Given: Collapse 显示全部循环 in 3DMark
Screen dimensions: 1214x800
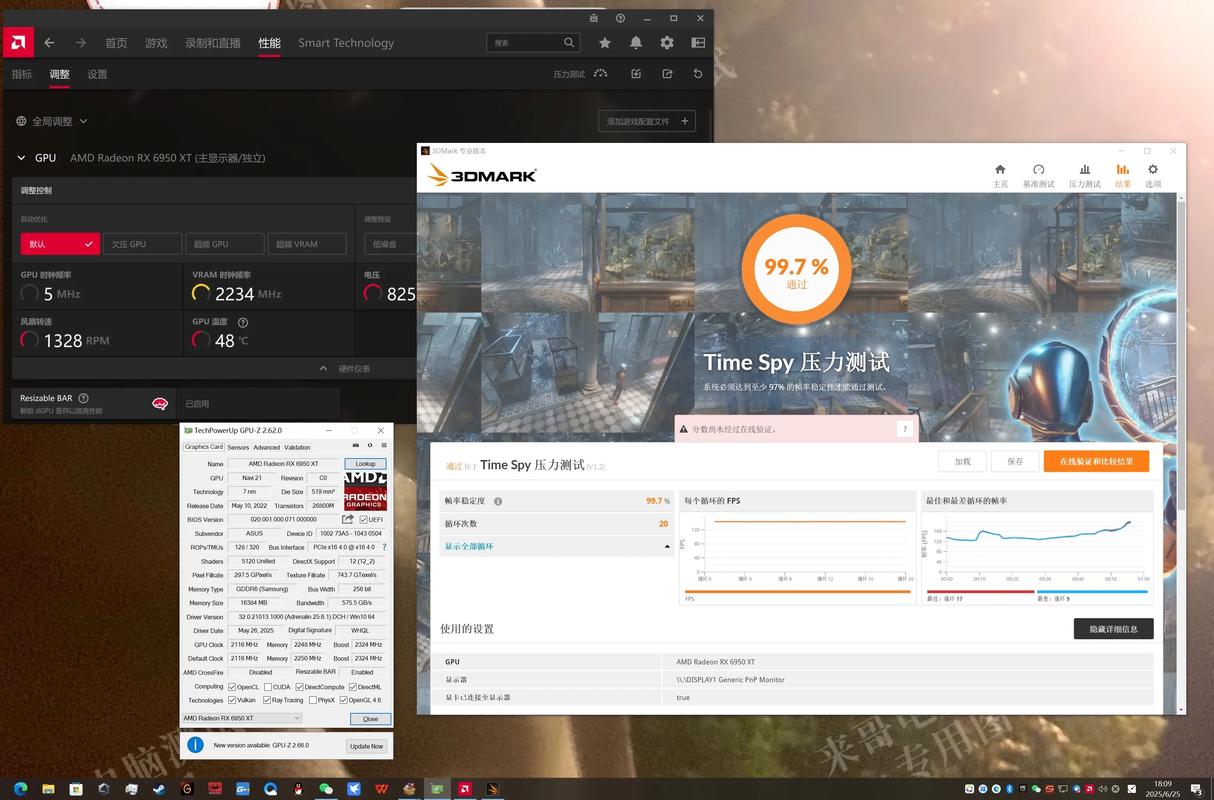Looking at the screenshot, I should pyautogui.click(x=667, y=547).
